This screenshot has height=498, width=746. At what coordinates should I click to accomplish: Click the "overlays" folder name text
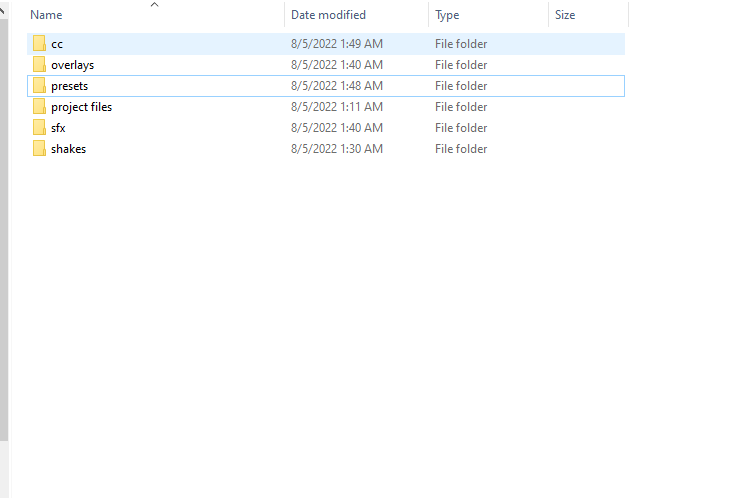72,65
